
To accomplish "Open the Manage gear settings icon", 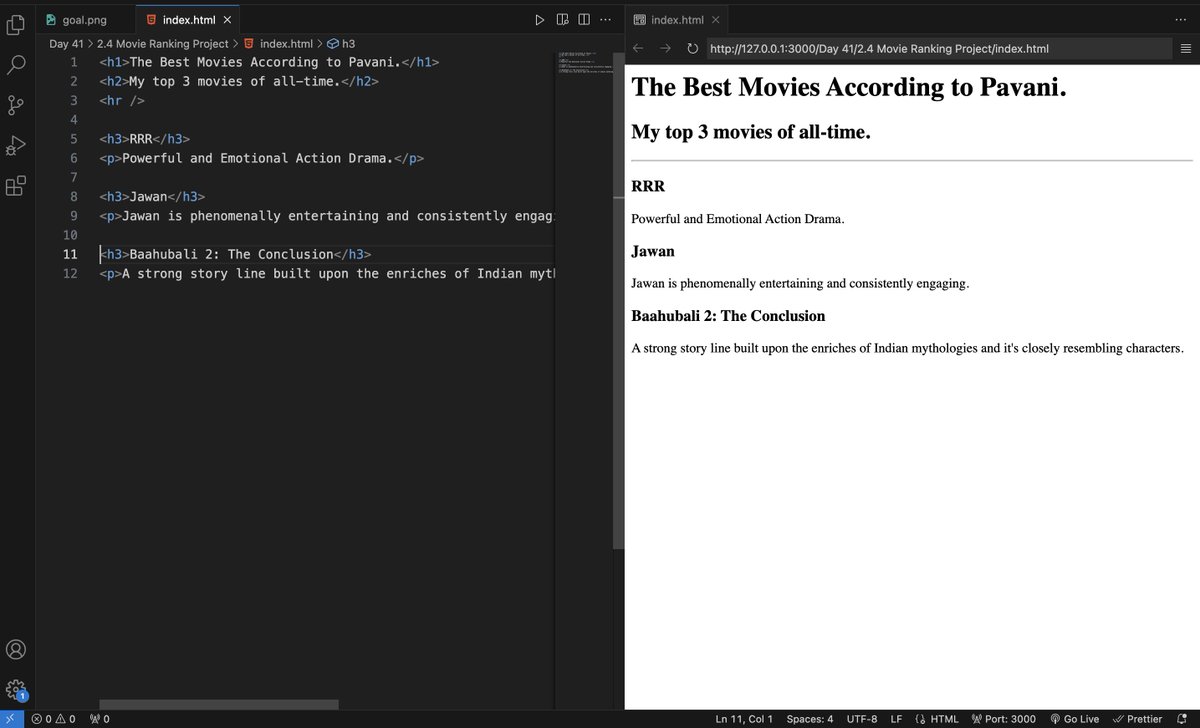I will 16,689.
